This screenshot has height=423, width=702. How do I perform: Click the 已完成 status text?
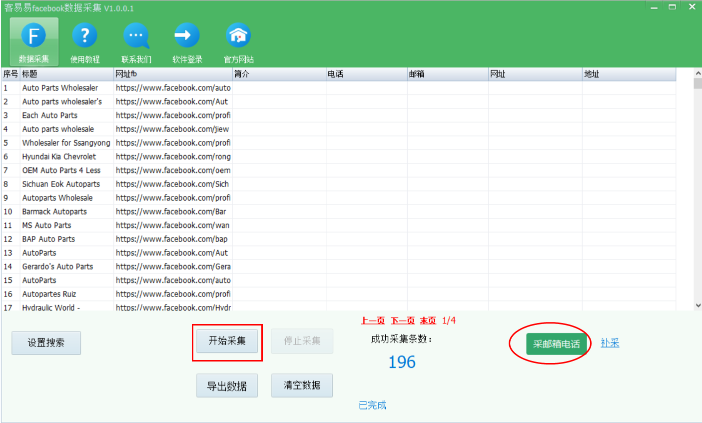click(372, 406)
